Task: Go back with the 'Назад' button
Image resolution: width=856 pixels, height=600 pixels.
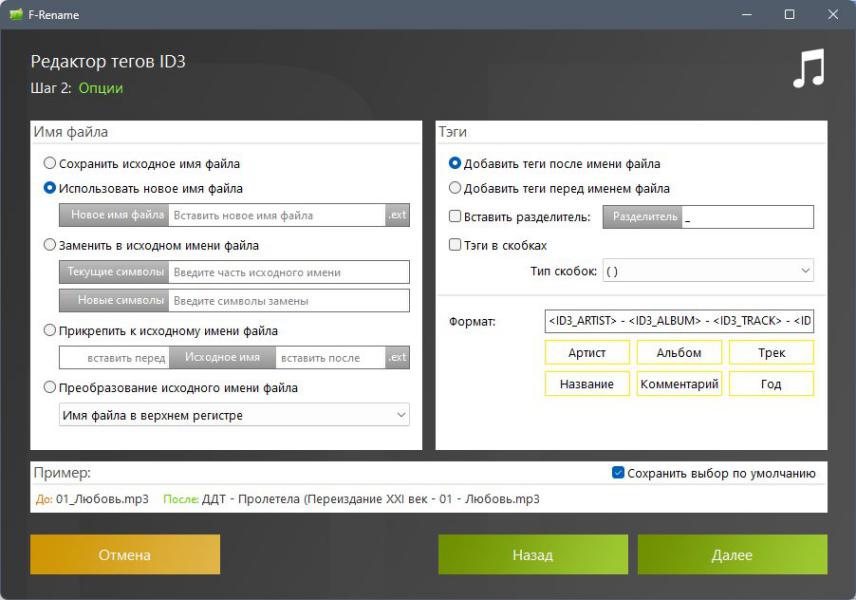Action: pyautogui.click(x=533, y=555)
